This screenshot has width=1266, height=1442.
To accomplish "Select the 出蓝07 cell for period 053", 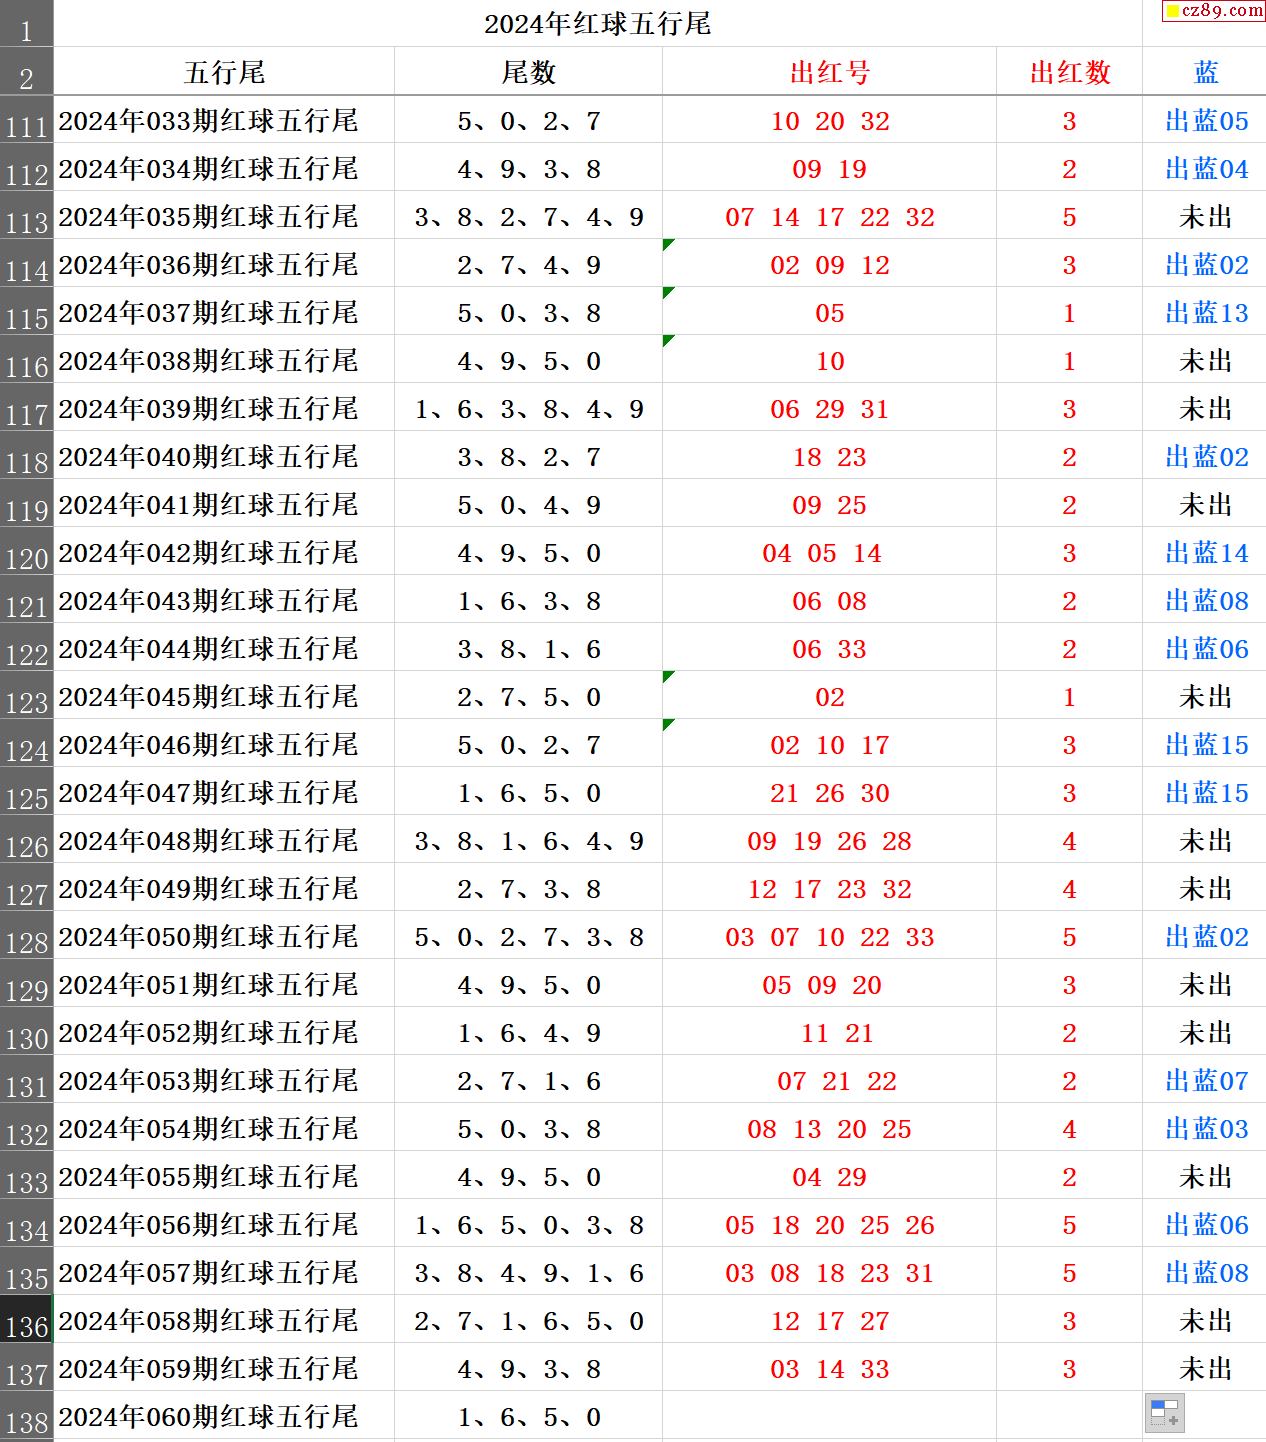I will [x=1205, y=1081].
